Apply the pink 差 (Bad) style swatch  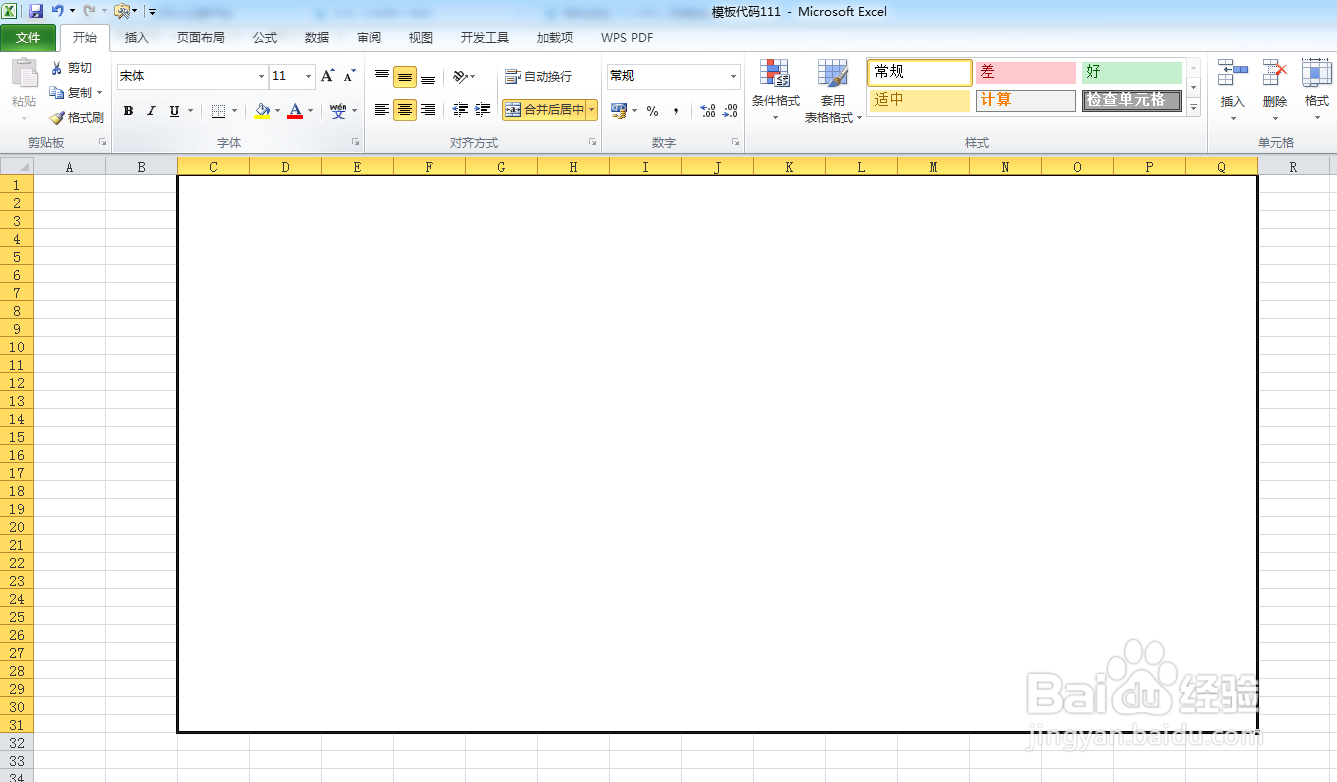pyautogui.click(x=1026, y=73)
